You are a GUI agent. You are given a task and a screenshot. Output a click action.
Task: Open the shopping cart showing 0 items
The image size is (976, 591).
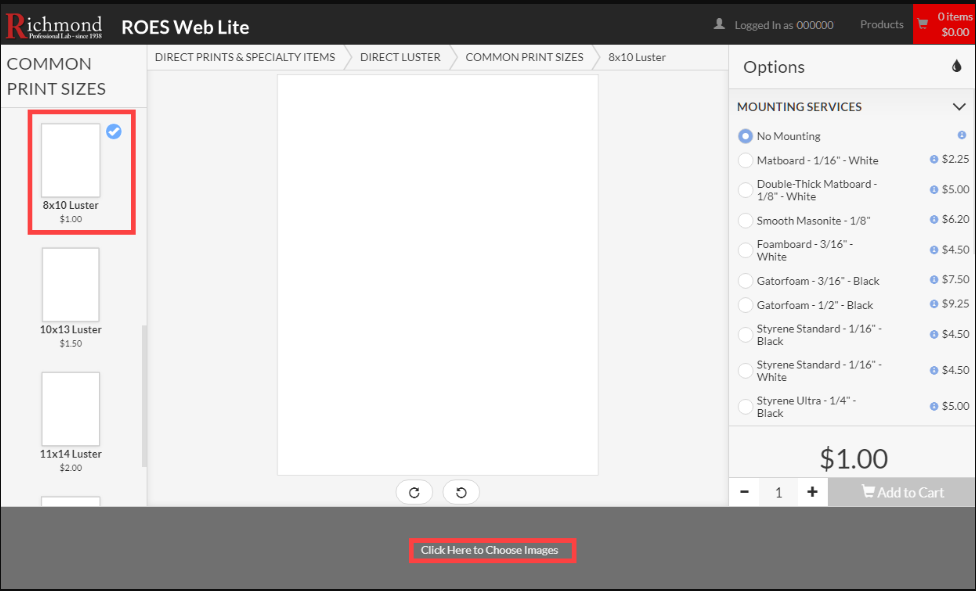point(945,22)
